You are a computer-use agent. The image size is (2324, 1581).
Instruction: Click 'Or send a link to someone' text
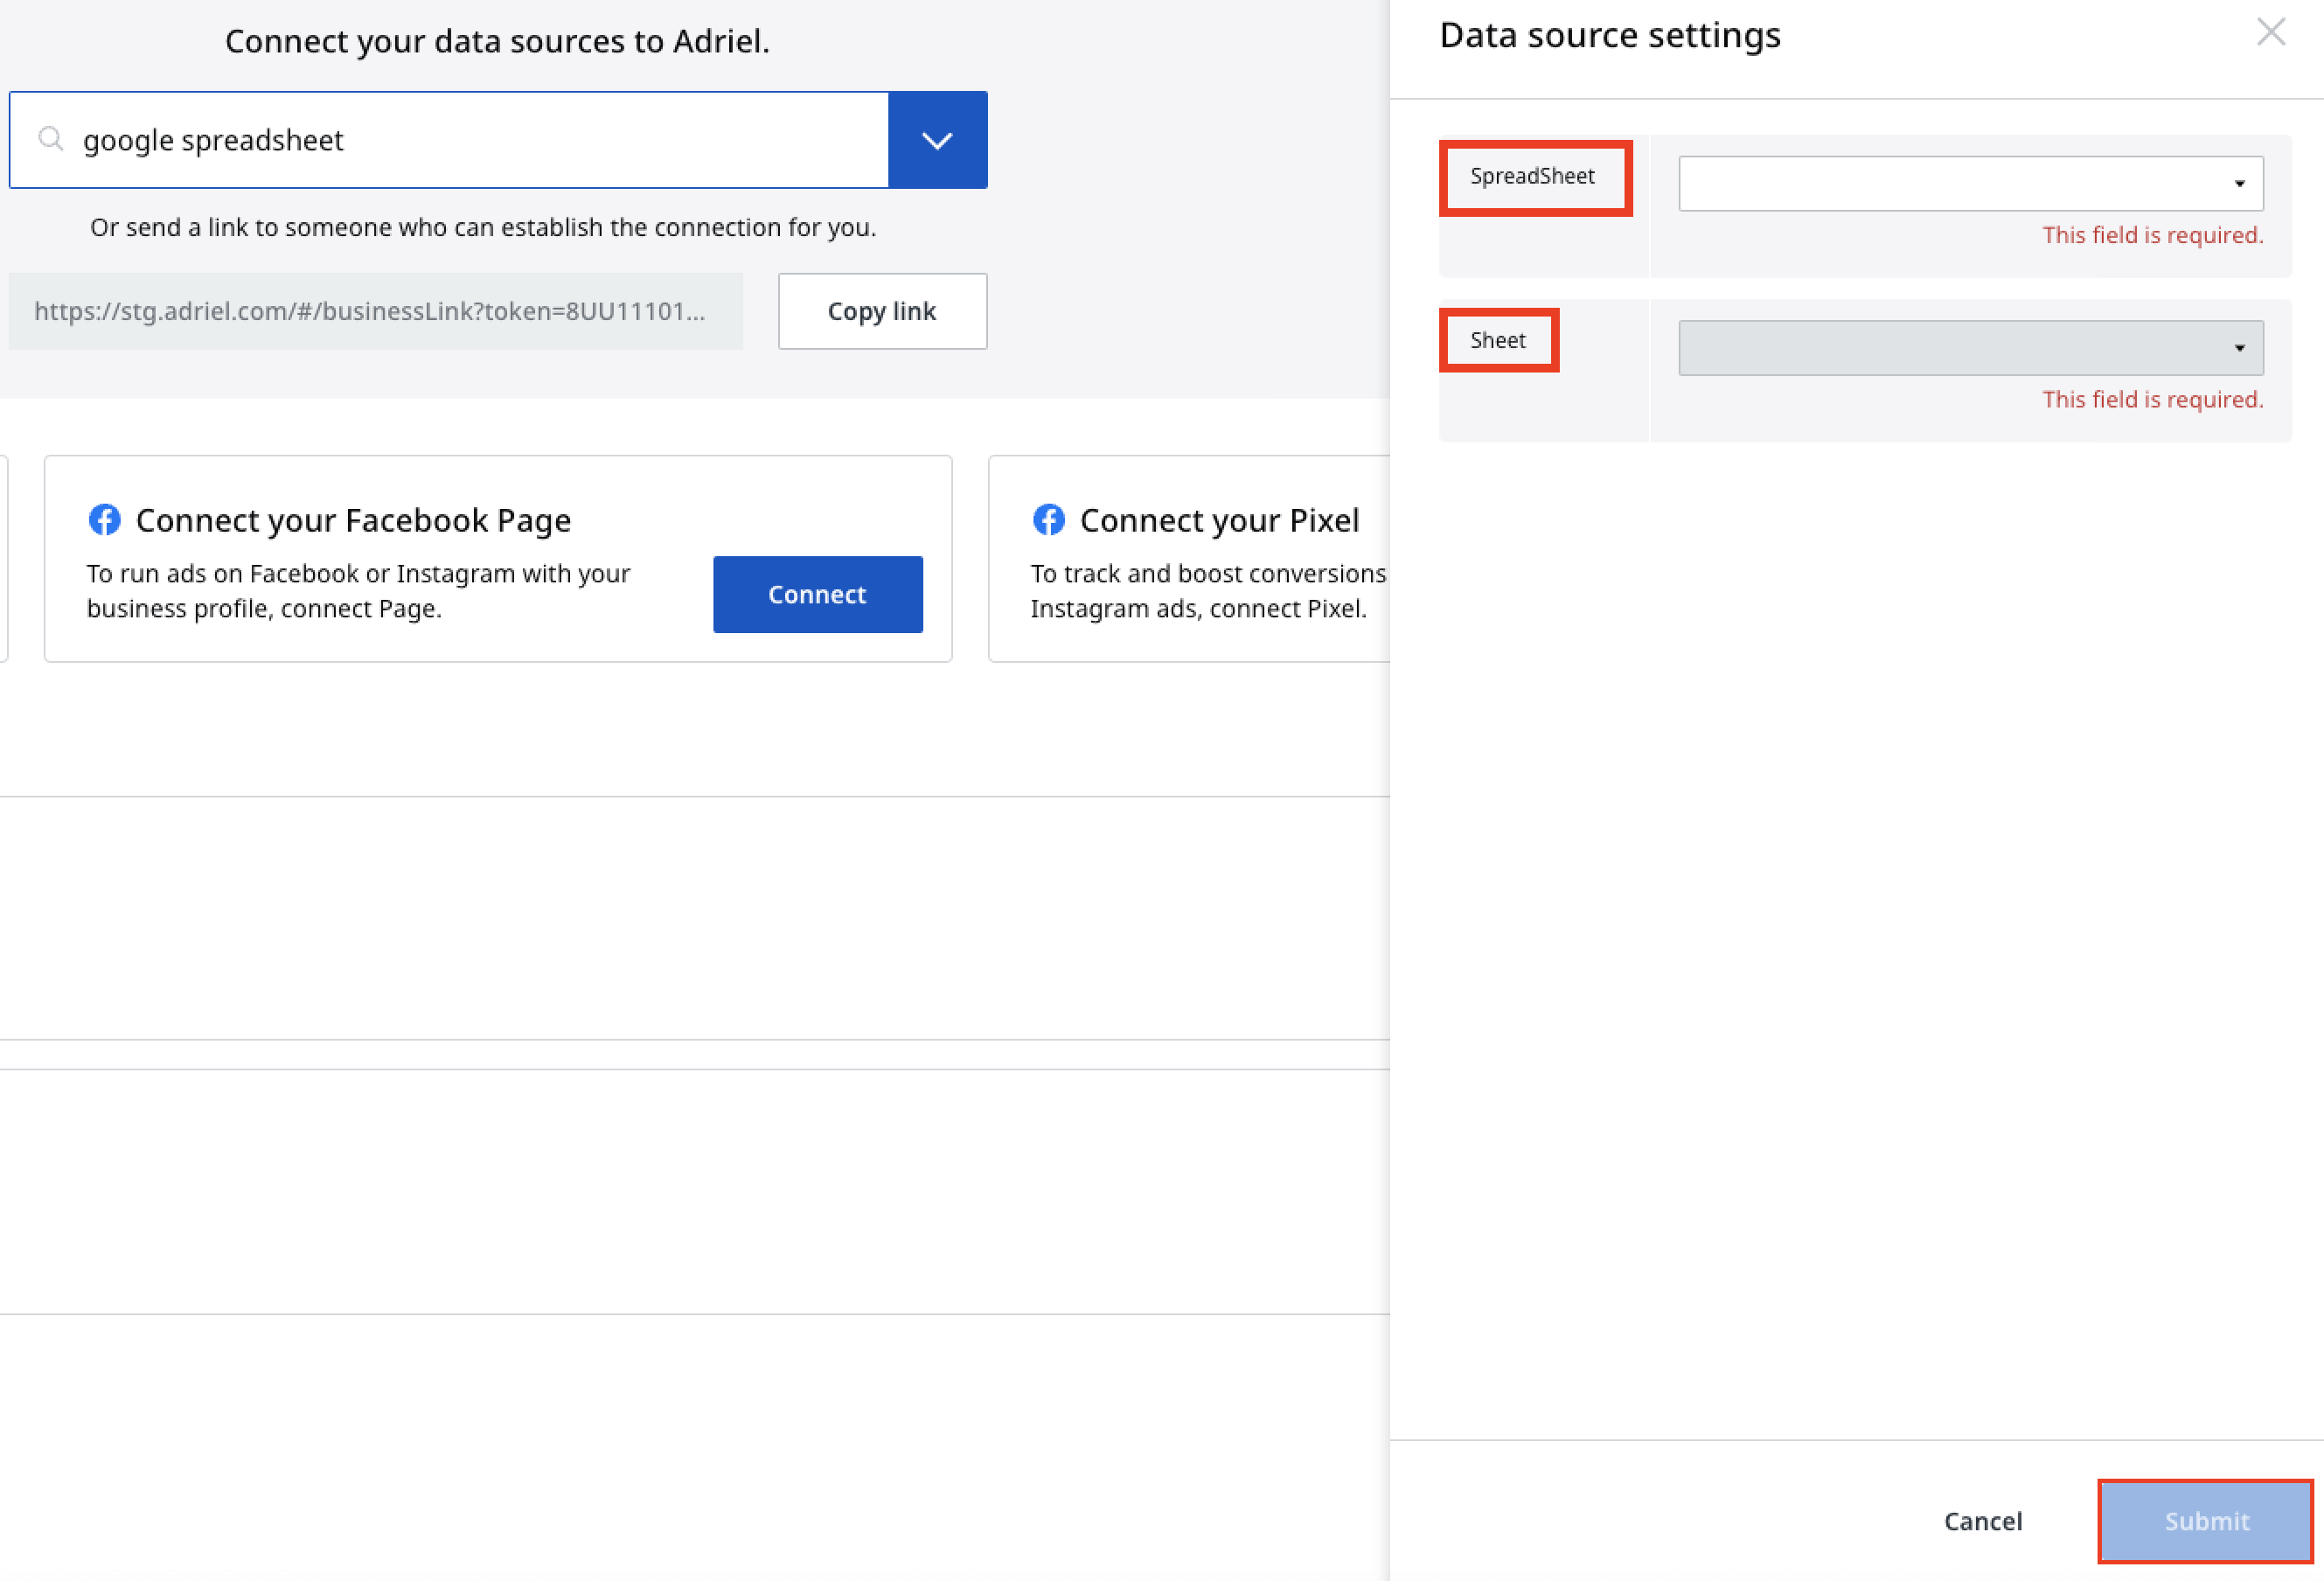coord(483,227)
